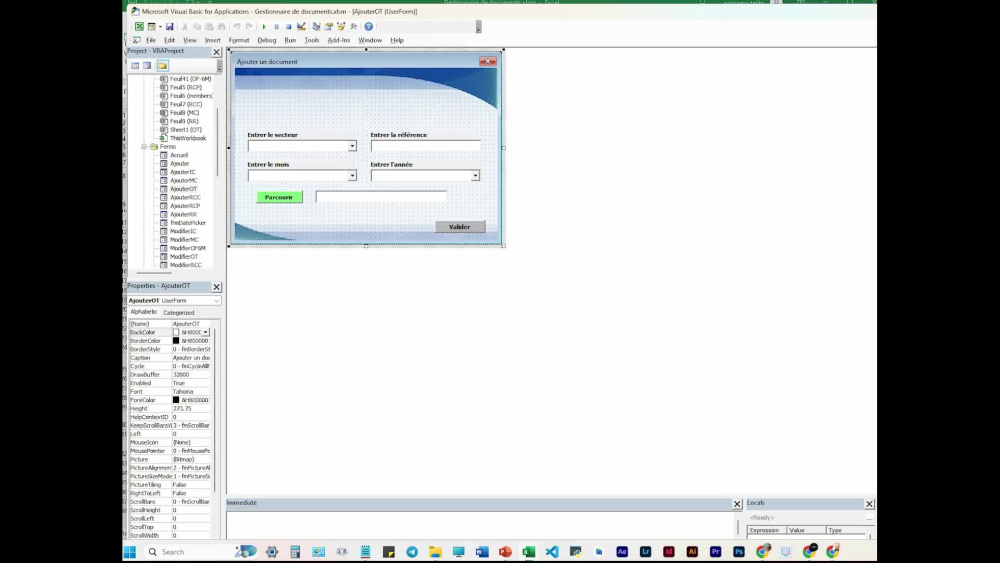Open Telegram from the taskbar
The height and width of the screenshot is (563, 1000).
412,552
